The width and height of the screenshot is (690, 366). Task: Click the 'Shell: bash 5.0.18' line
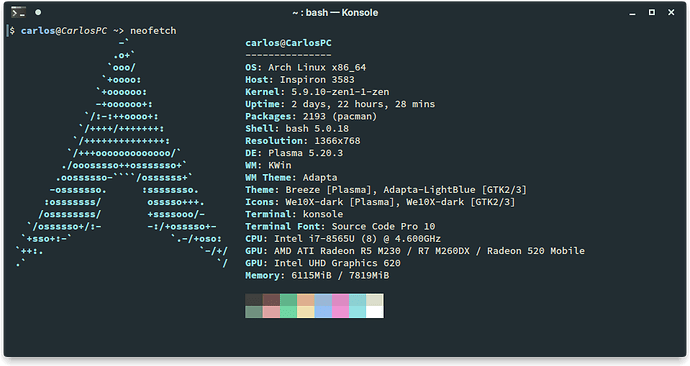pos(297,129)
